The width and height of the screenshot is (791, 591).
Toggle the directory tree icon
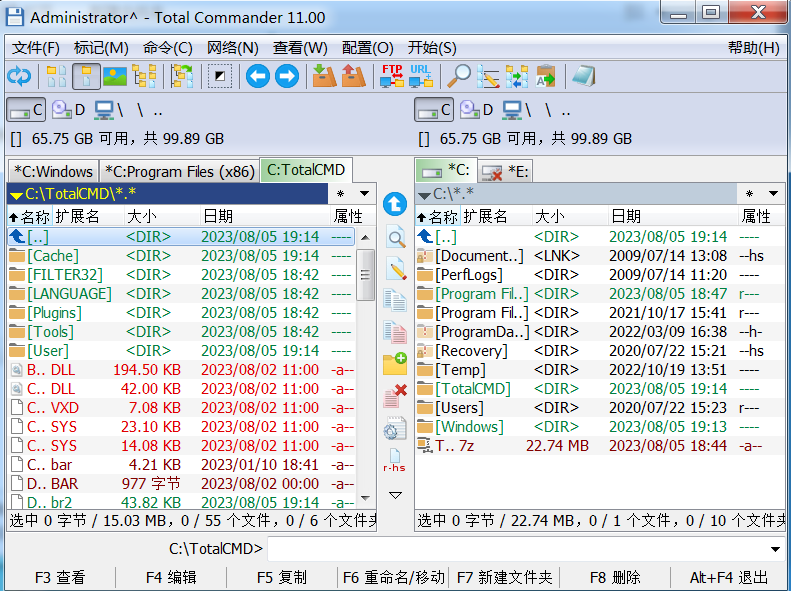tap(144, 76)
